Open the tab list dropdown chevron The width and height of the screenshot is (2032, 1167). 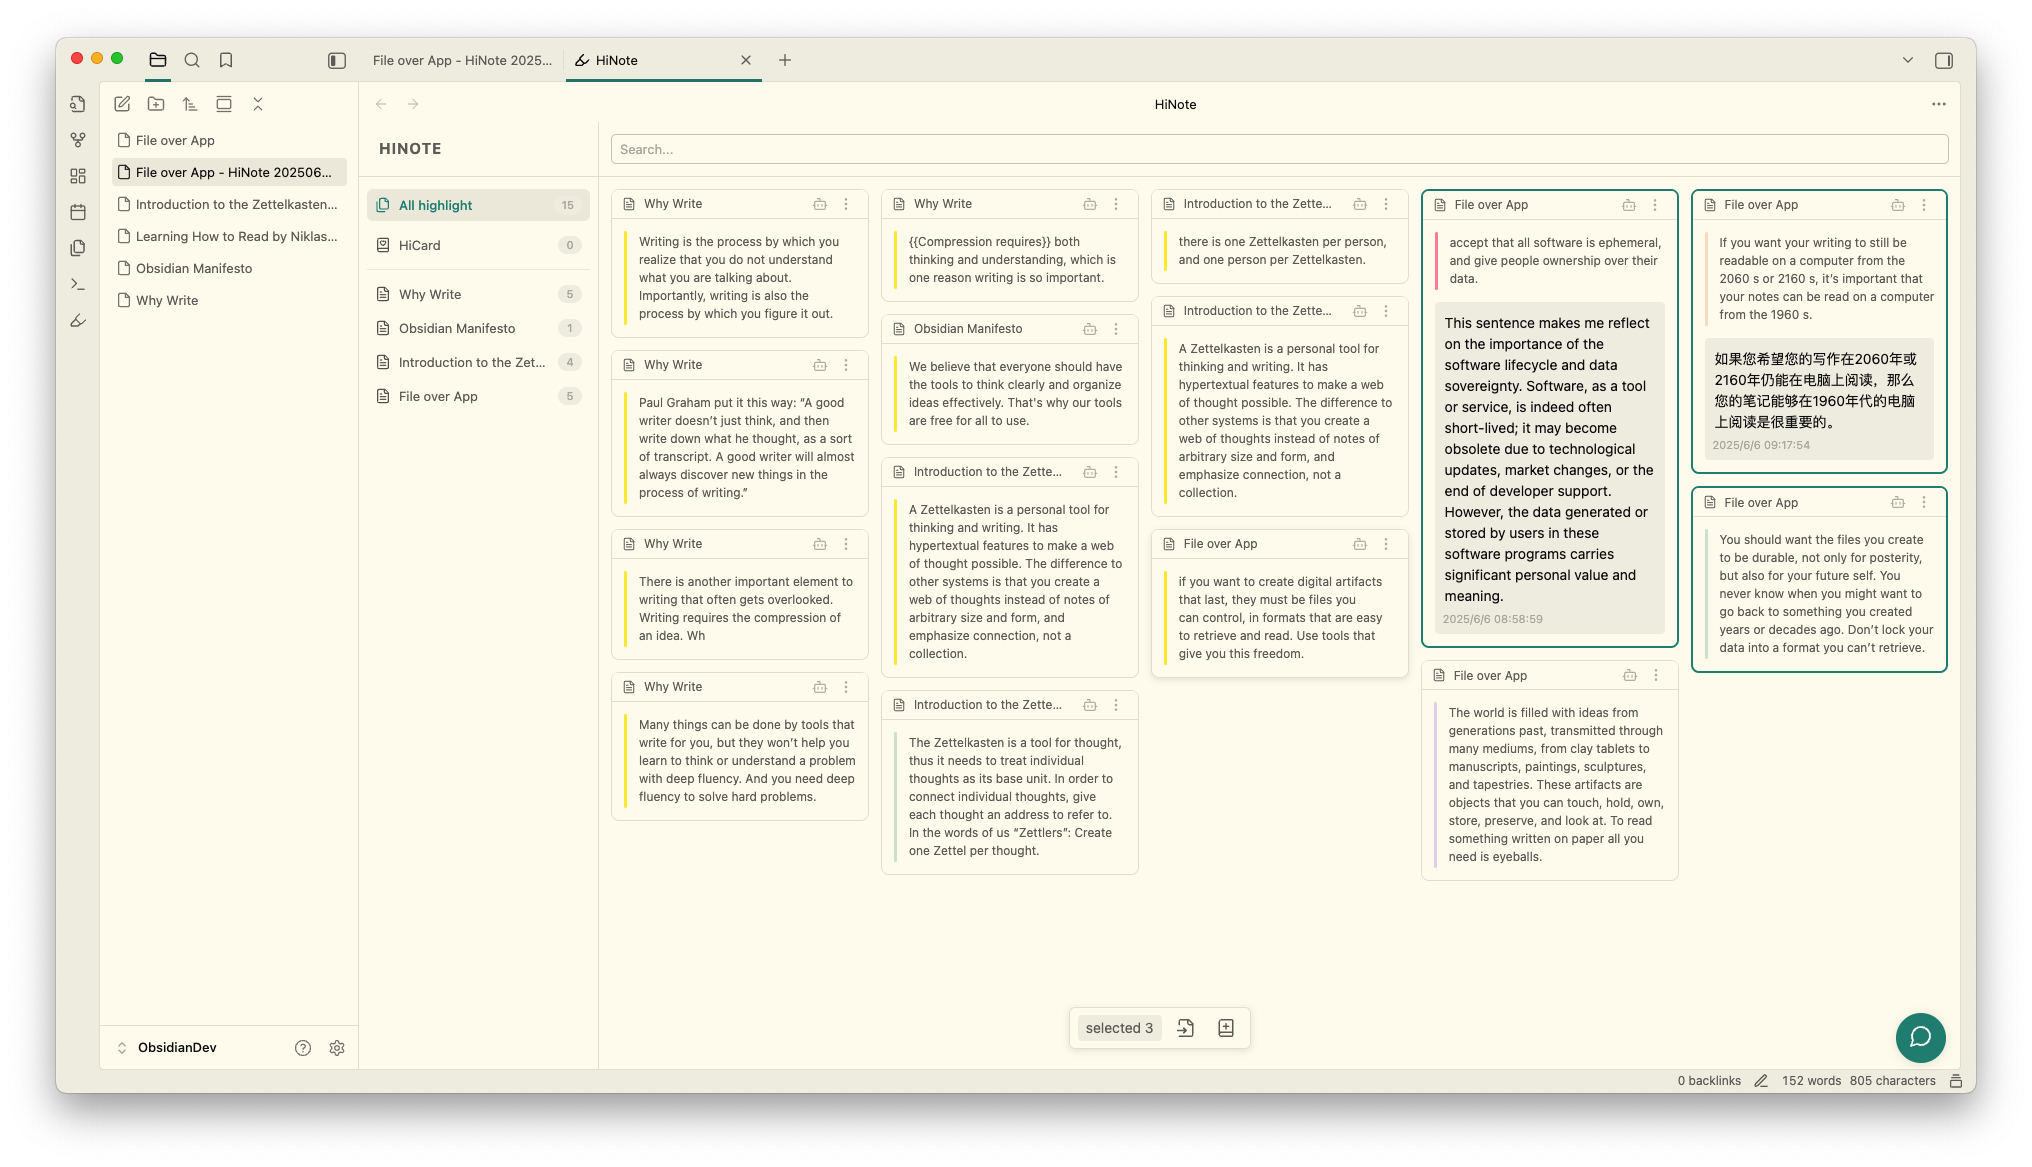point(1908,60)
